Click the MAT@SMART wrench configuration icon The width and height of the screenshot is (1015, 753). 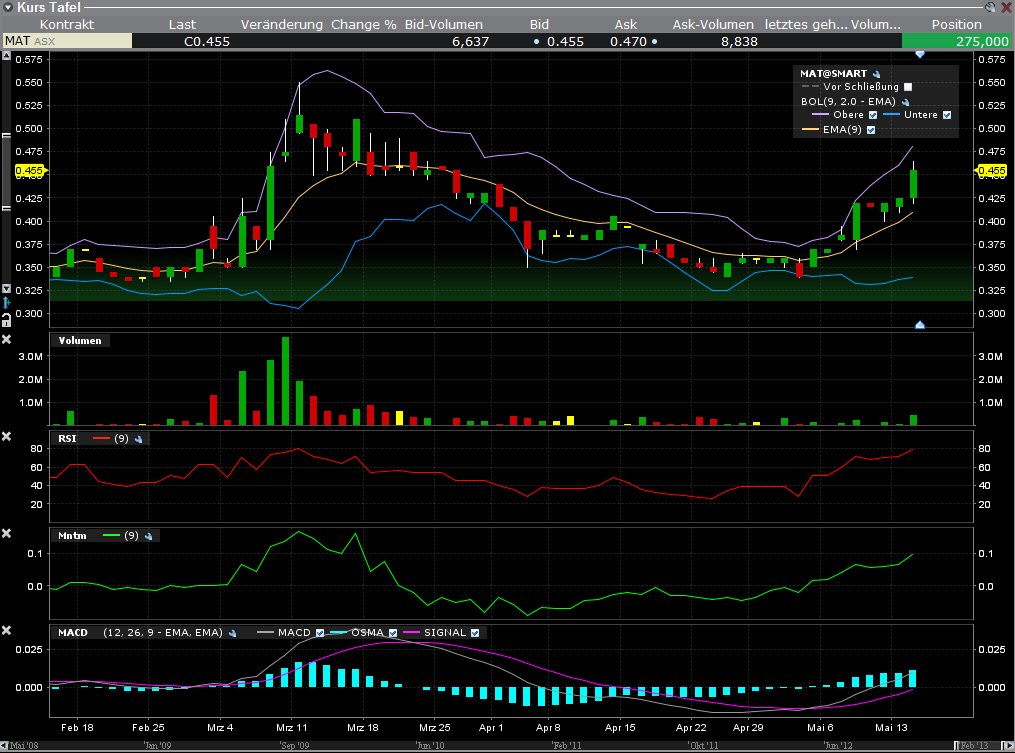click(x=876, y=74)
